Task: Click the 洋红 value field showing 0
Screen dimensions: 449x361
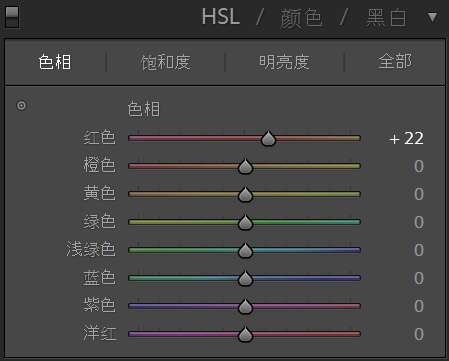Action: pyautogui.click(x=419, y=334)
